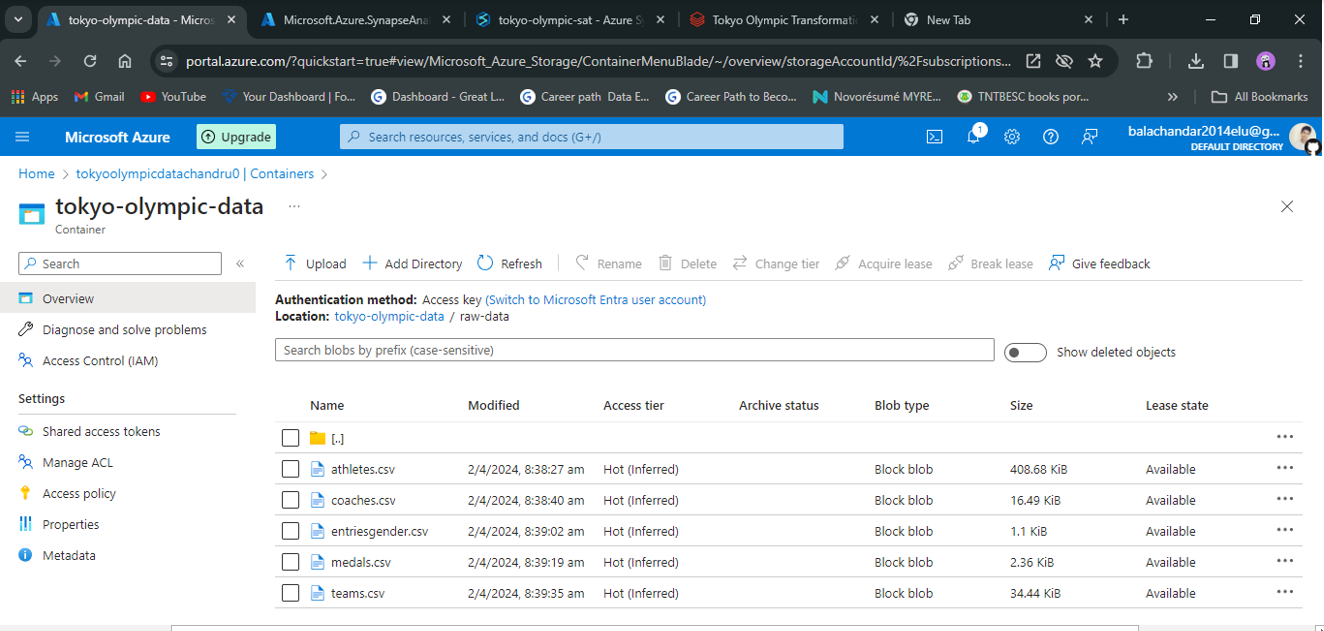Open Chrome extensions puzzle icon
The height and width of the screenshot is (631, 1324).
tap(1144, 61)
